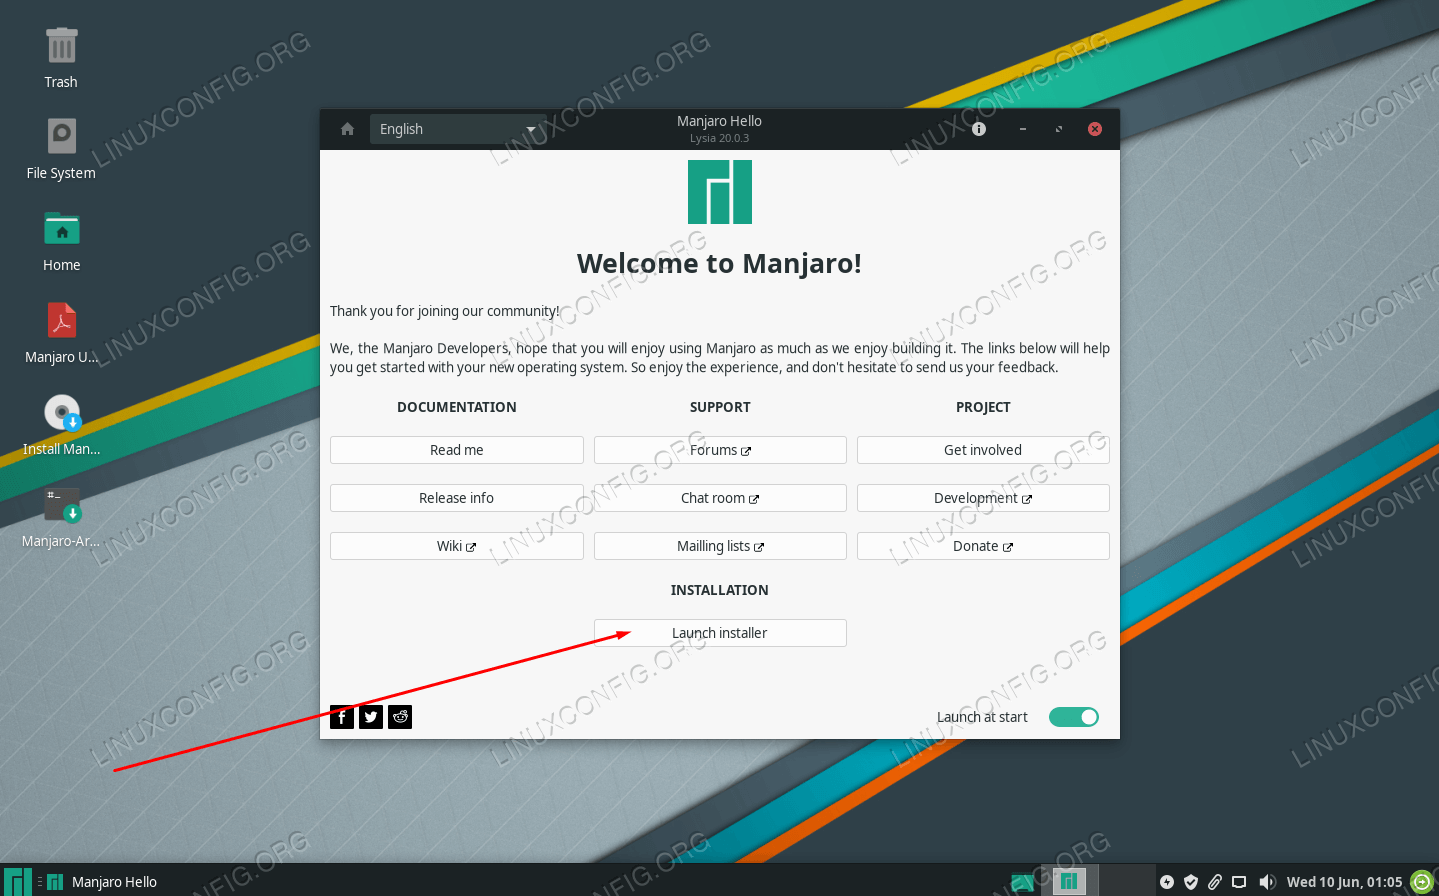This screenshot has height=896, width=1439.
Task: Switch to the Manjaro workspace thumbnail in the taskbar
Action: 1070,881
